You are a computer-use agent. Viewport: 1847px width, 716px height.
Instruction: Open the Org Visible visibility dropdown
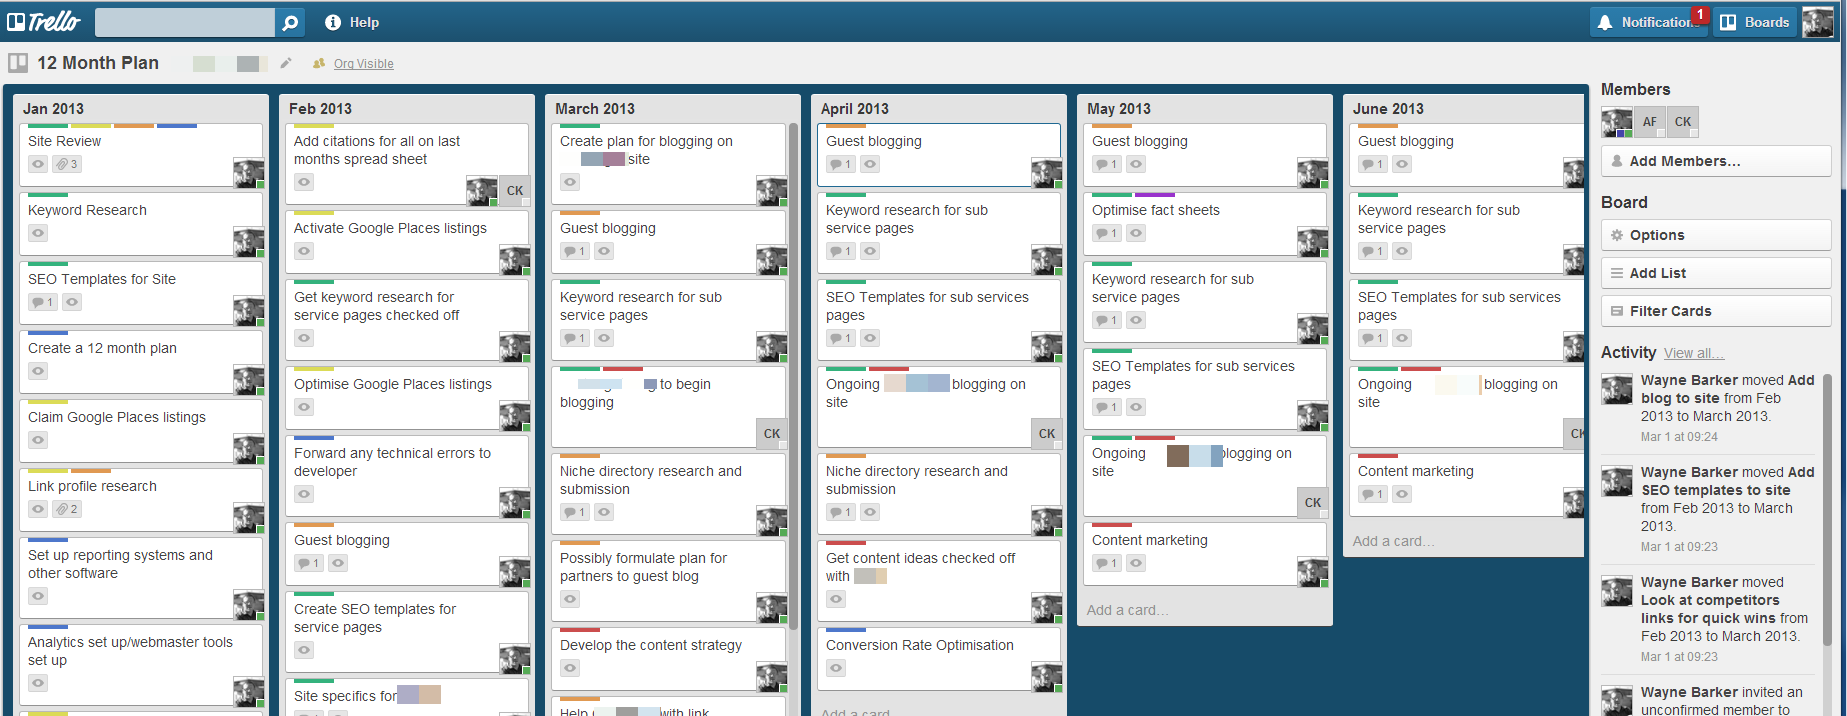click(363, 64)
